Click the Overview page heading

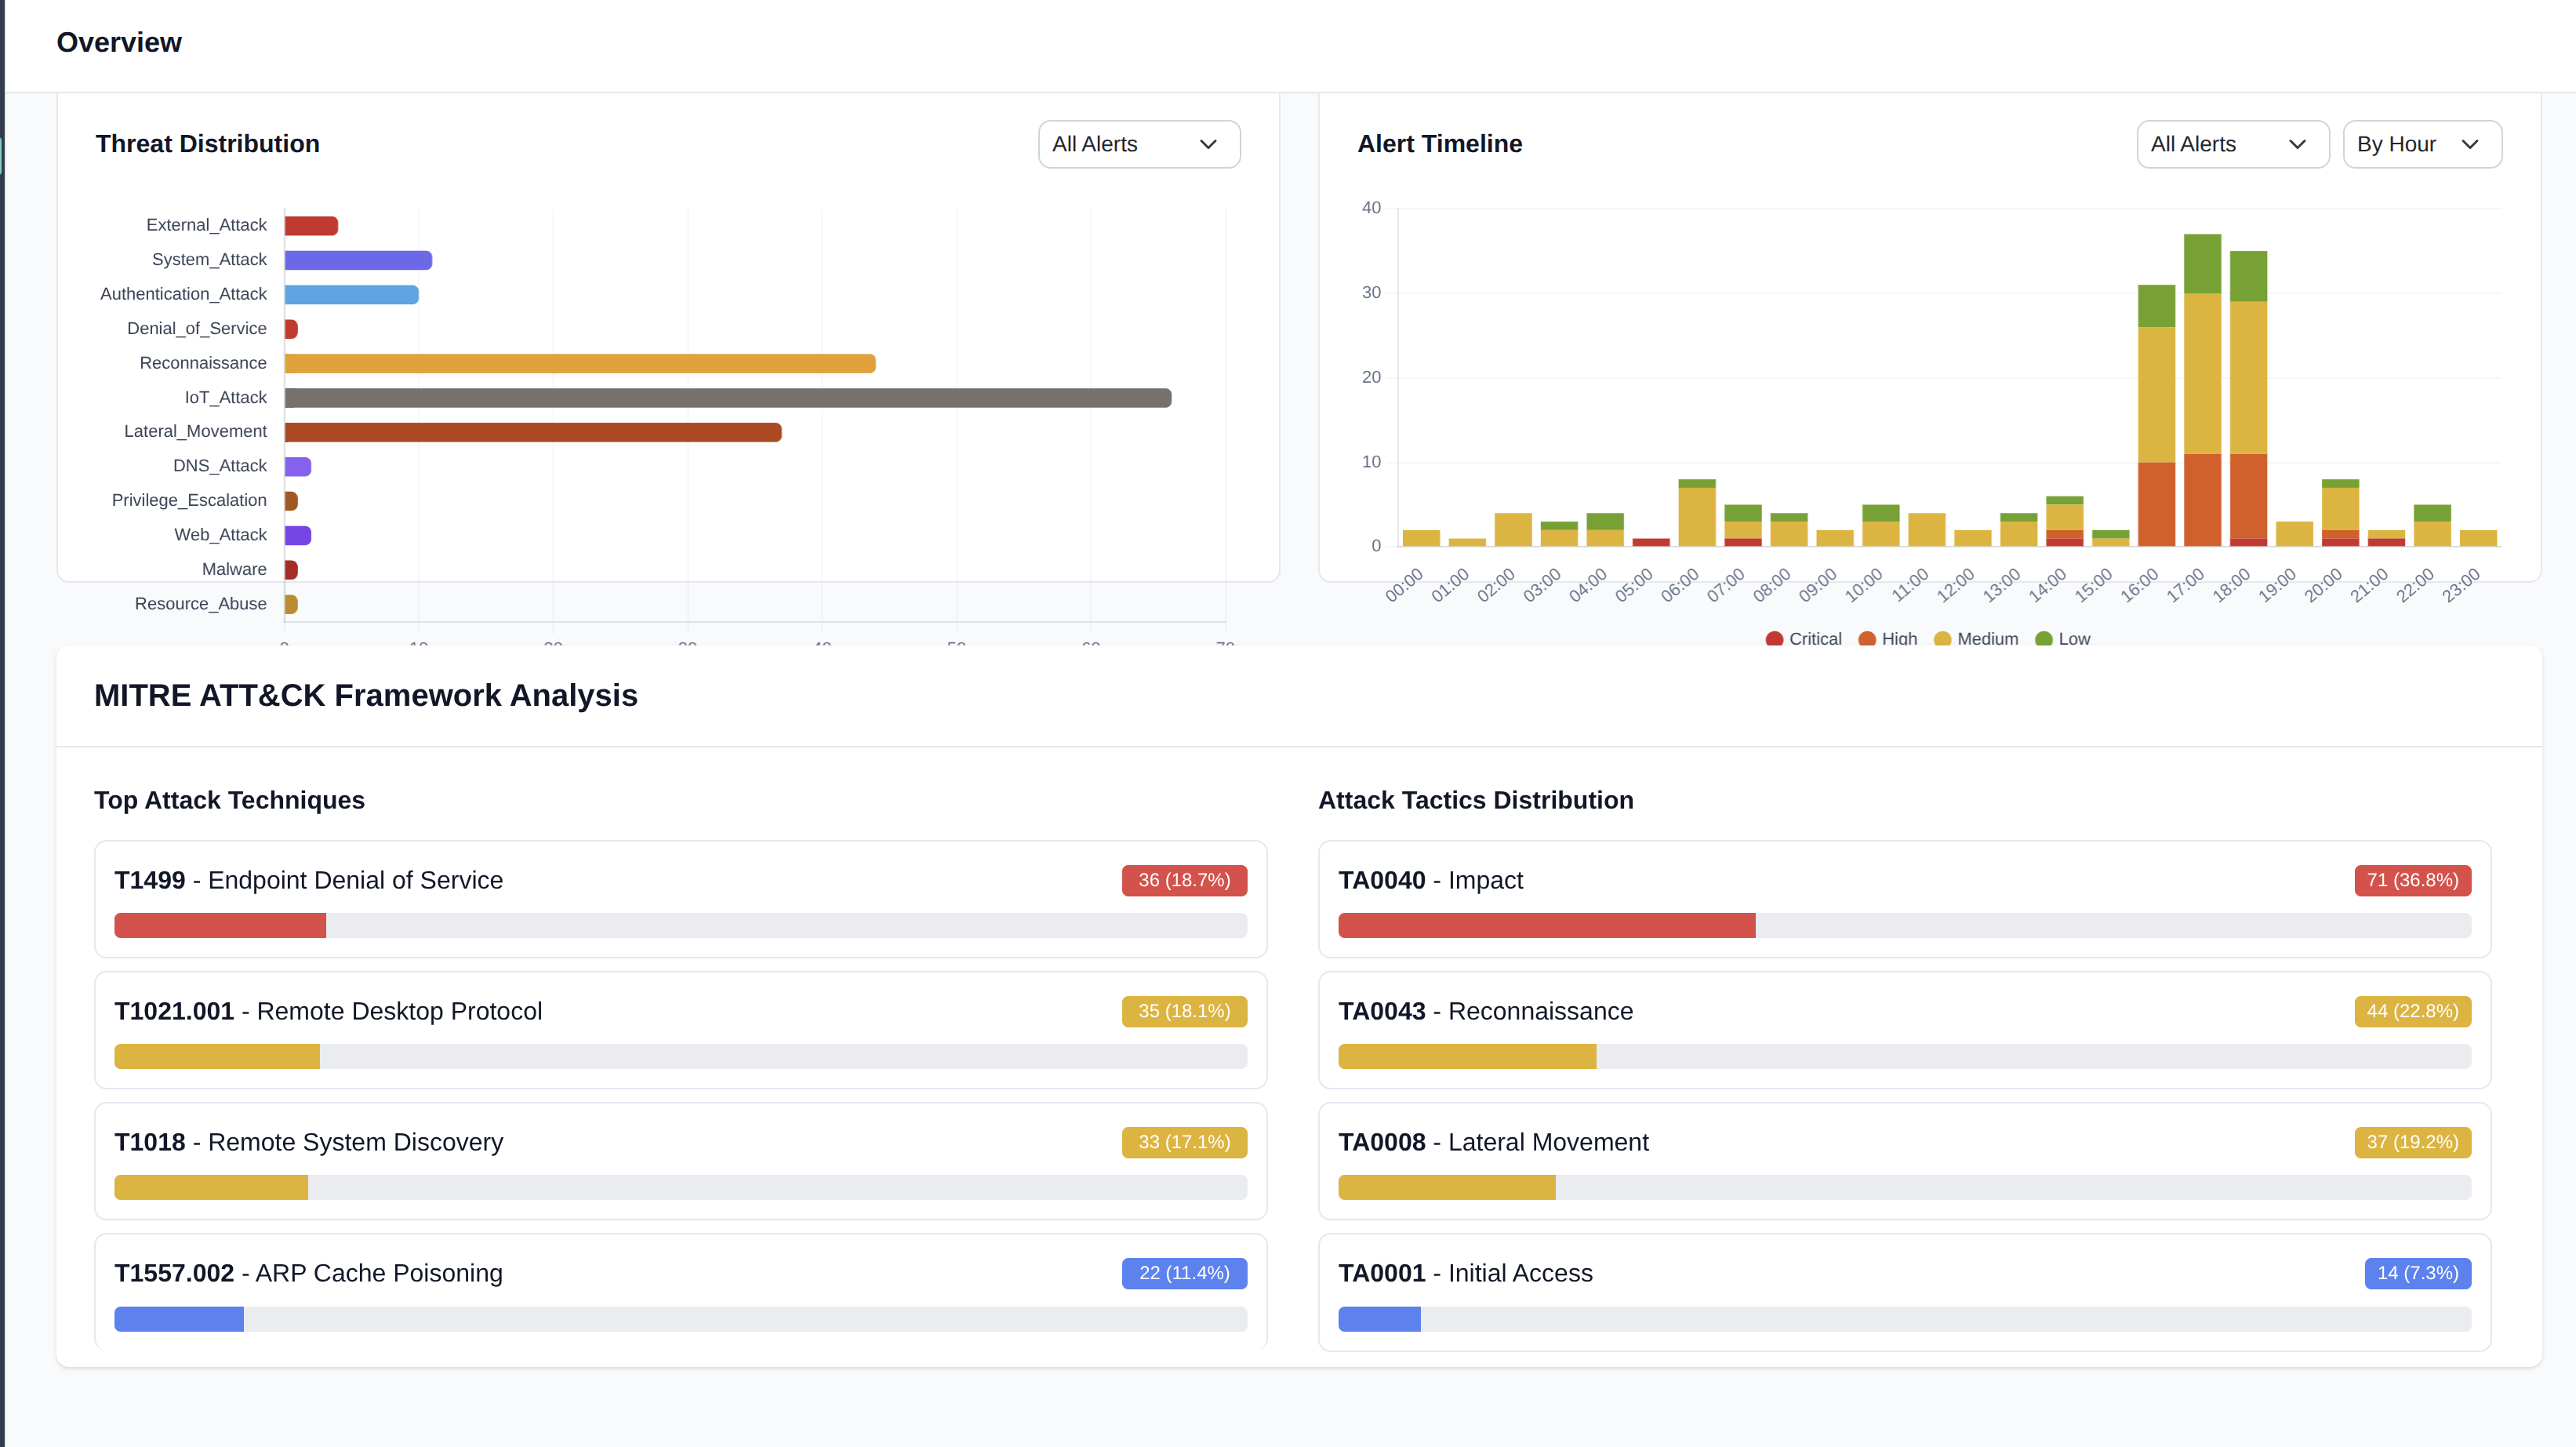[x=119, y=42]
